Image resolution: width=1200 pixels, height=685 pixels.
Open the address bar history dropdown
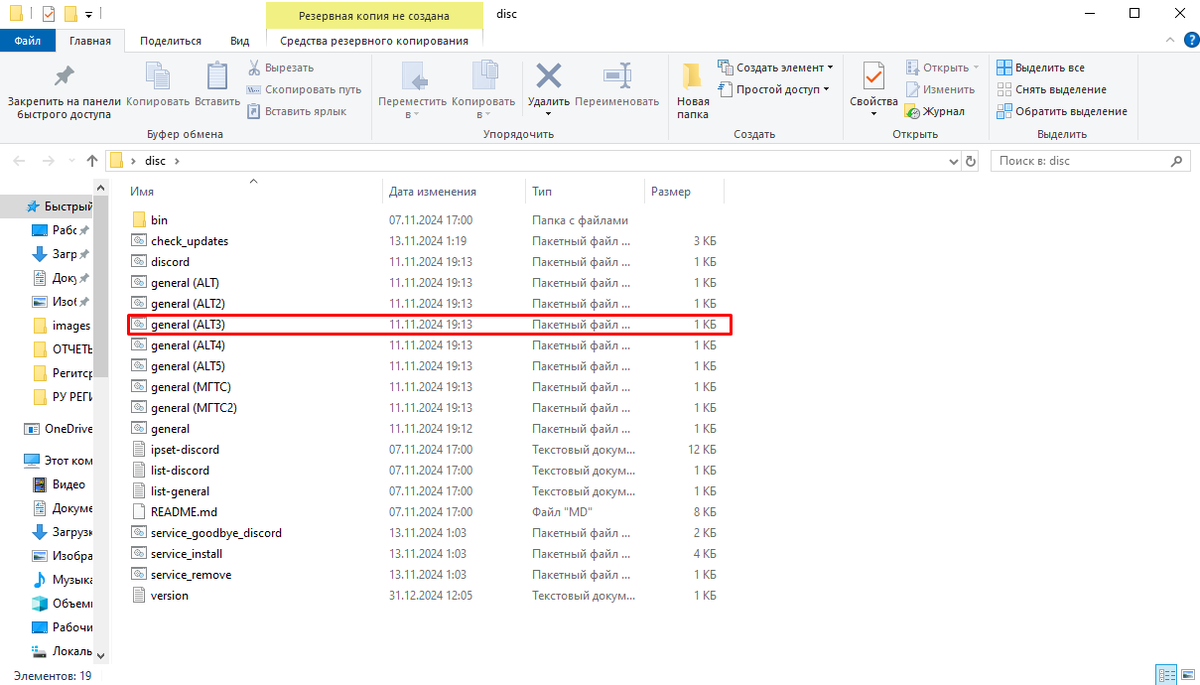(952, 161)
